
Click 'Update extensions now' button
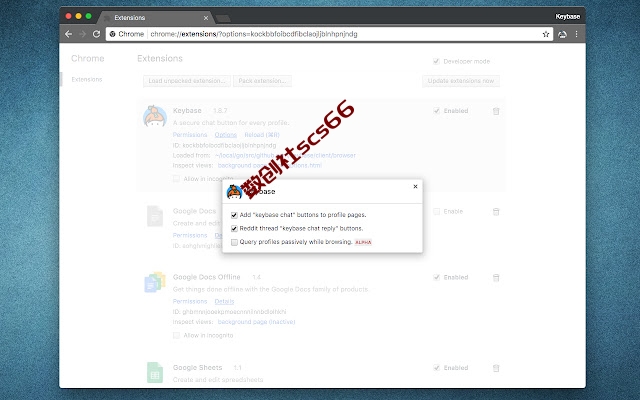[461, 81]
